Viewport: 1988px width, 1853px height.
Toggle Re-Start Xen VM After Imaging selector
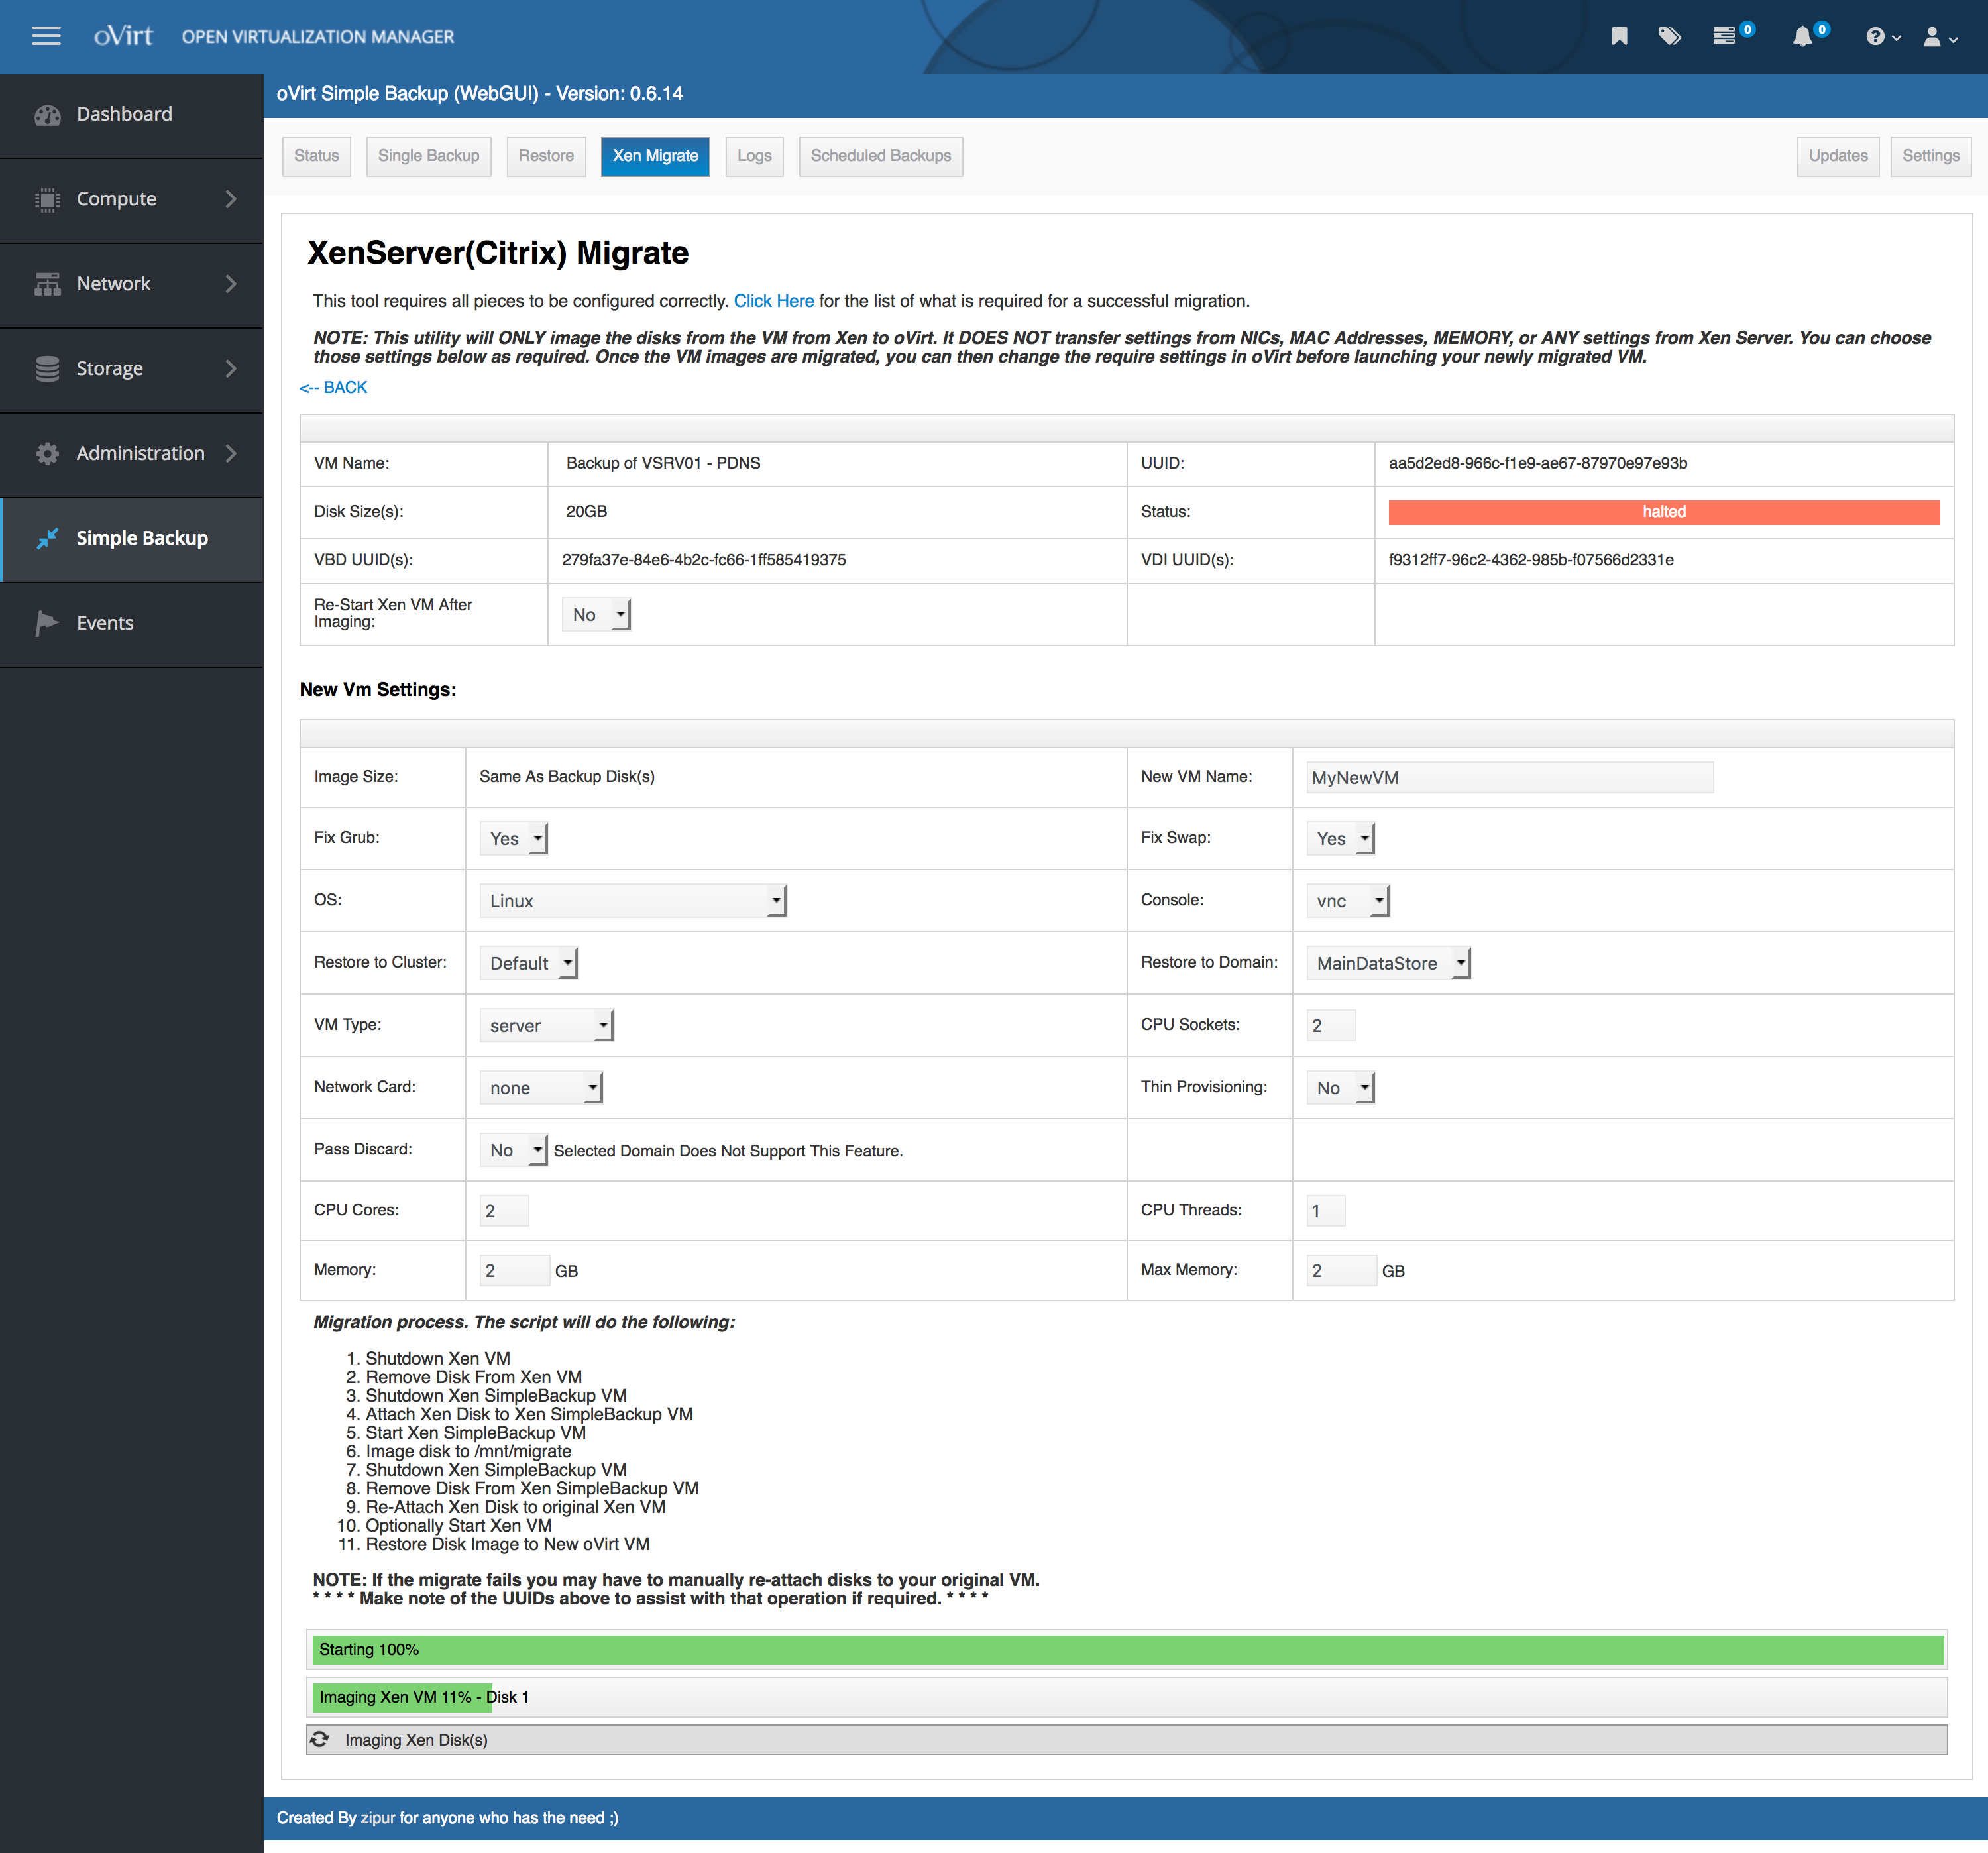596,614
